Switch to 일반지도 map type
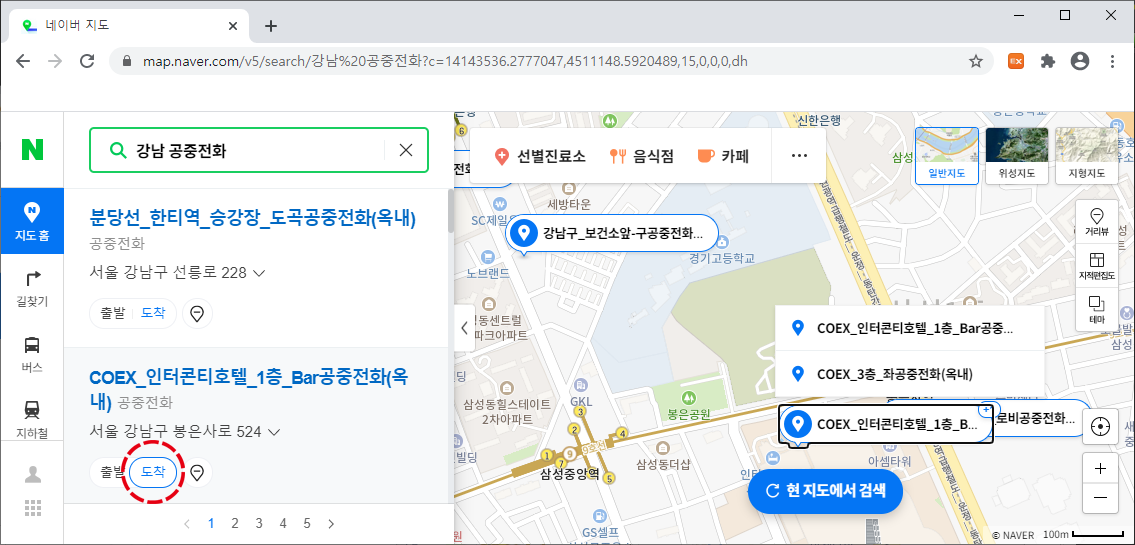This screenshot has height=545, width=1135. pyautogui.click(x=947, y=155)
